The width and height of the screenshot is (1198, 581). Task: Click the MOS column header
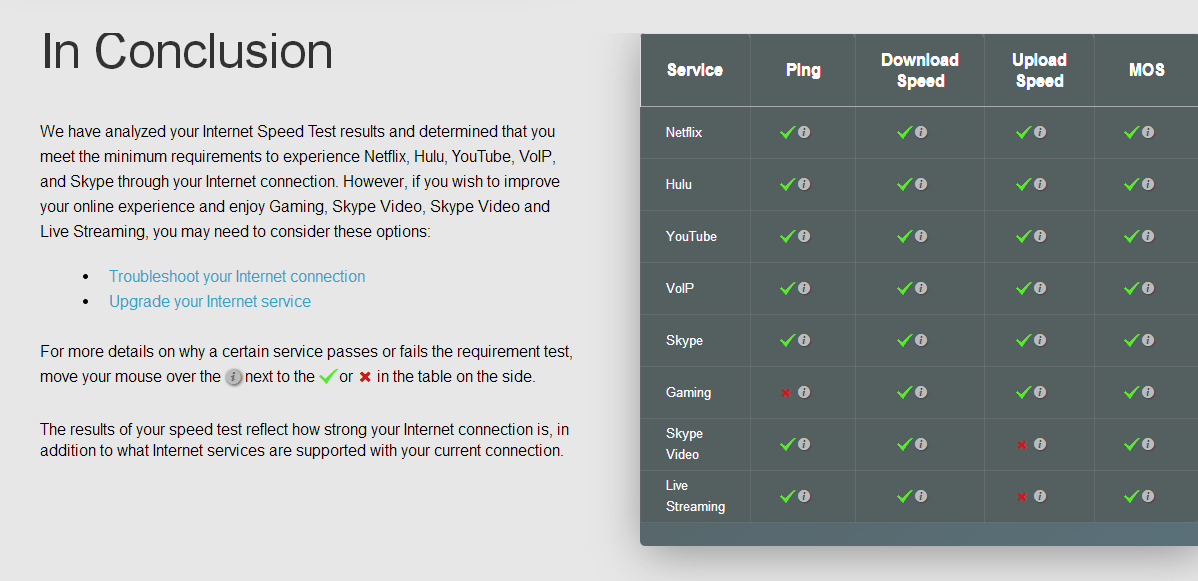click(1147, 70)
